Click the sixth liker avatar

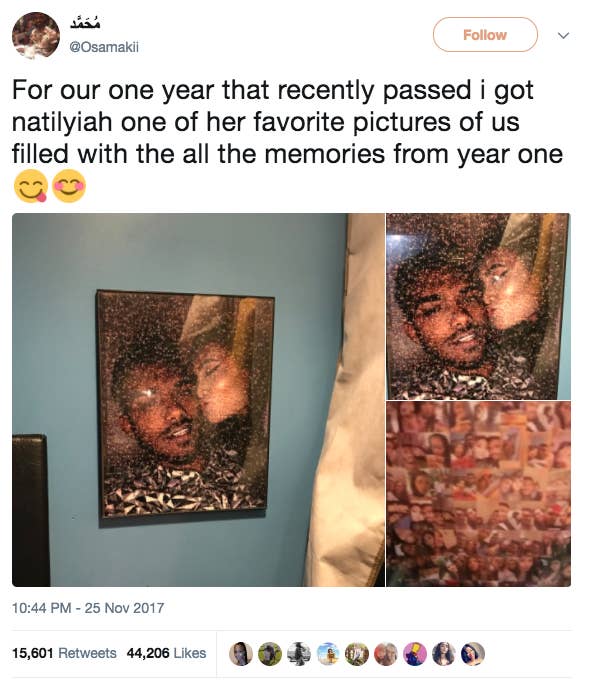[386, 653]
